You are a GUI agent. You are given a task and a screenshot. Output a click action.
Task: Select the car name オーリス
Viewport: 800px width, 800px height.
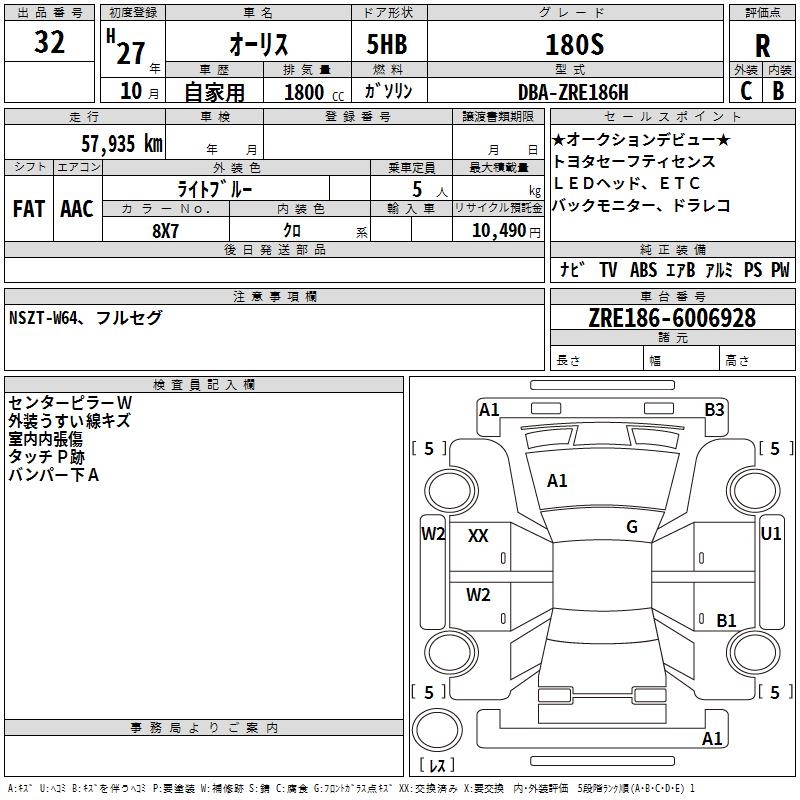[259, 44]
